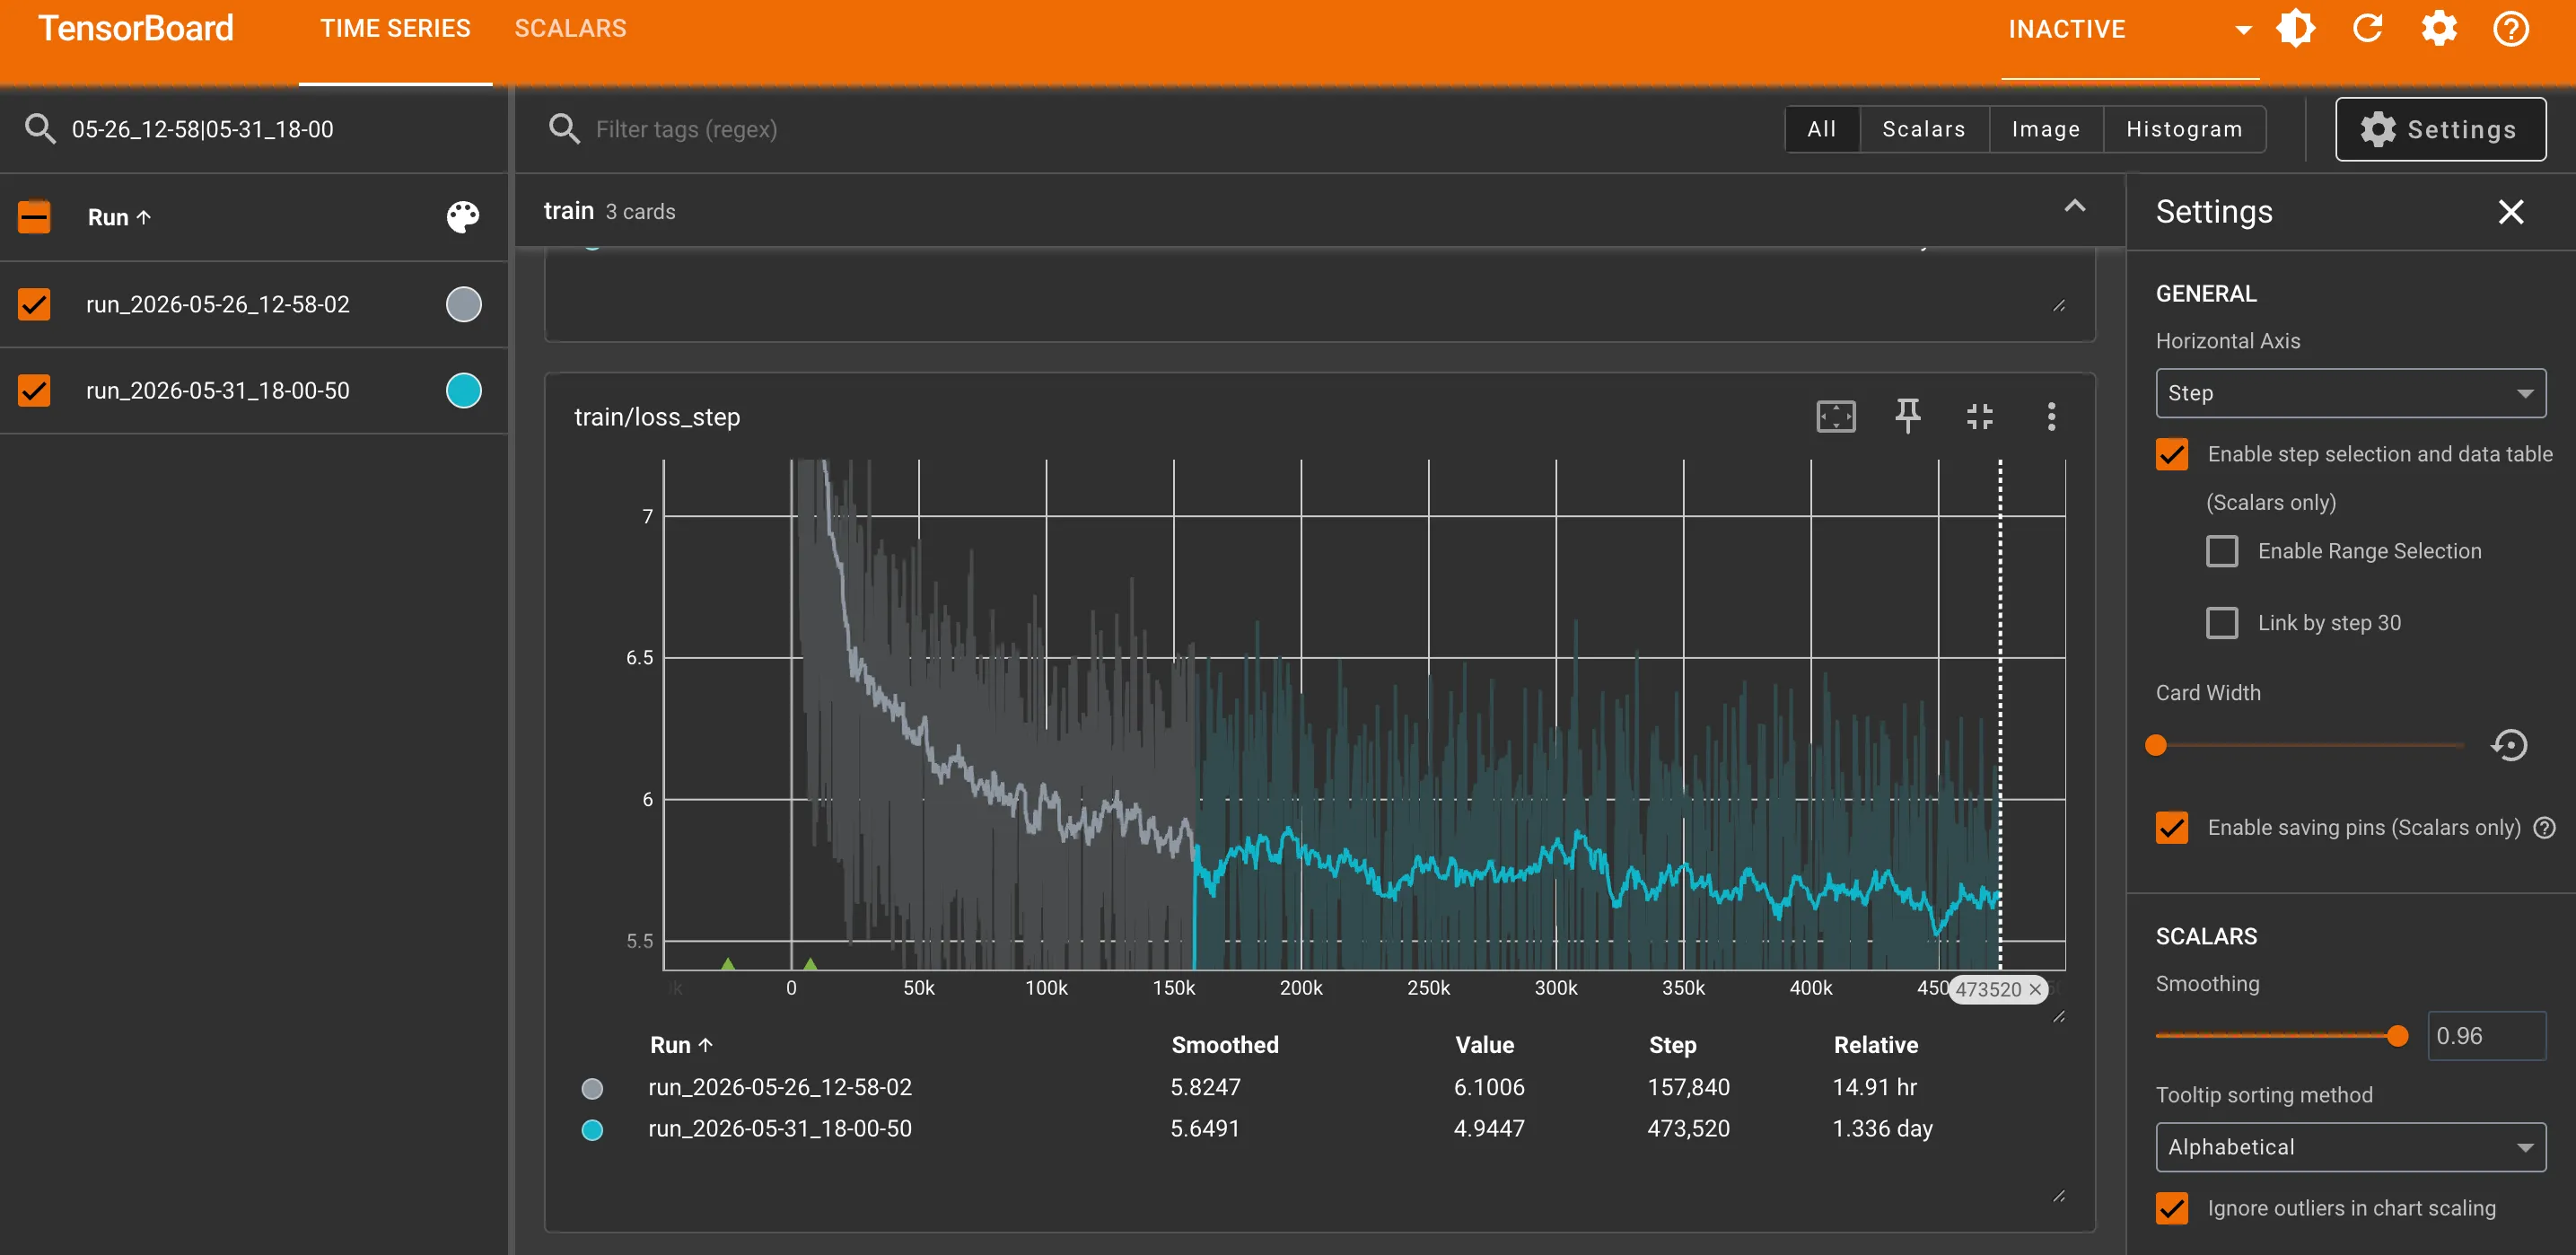Reset card width to default
Viewport: 2576px width, 1255px height.
tap(2509, 745)
